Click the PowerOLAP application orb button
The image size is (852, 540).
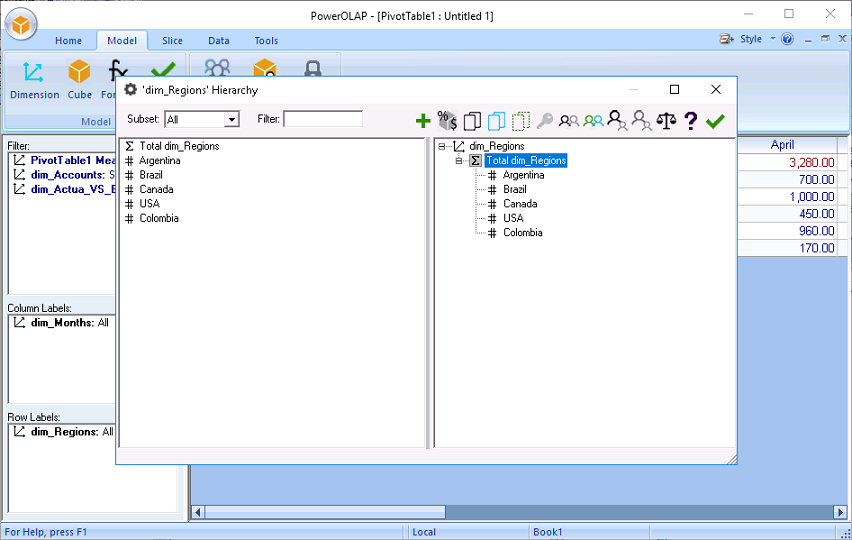coord(21,24)
